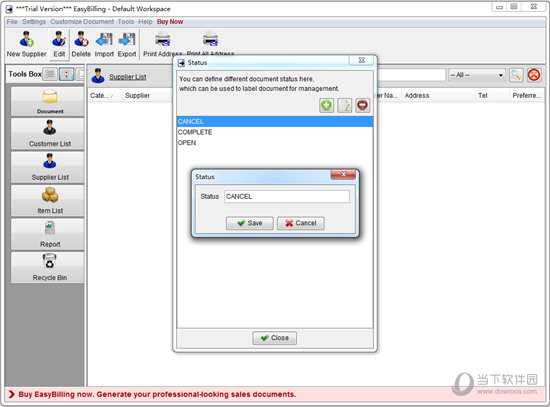Select COMPLETE row in status list
The height and width of the screenshot is (407, 550).
point(275,132)
